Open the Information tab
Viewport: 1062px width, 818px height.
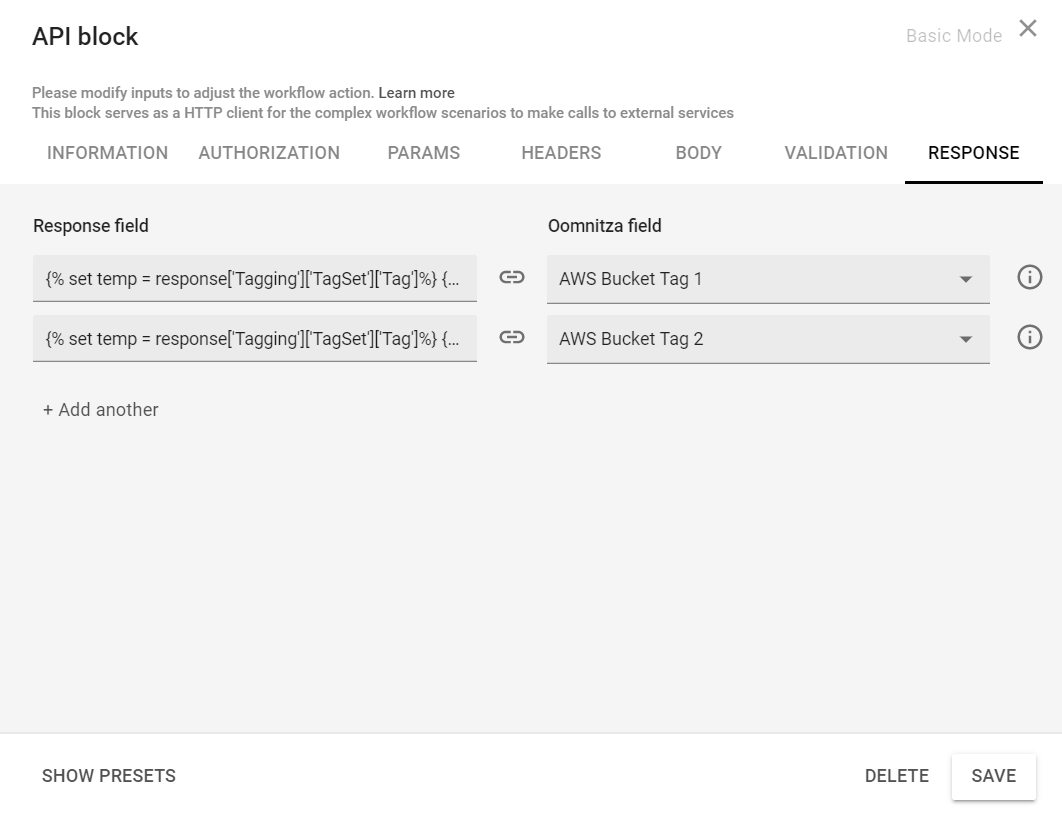(107, 153)
